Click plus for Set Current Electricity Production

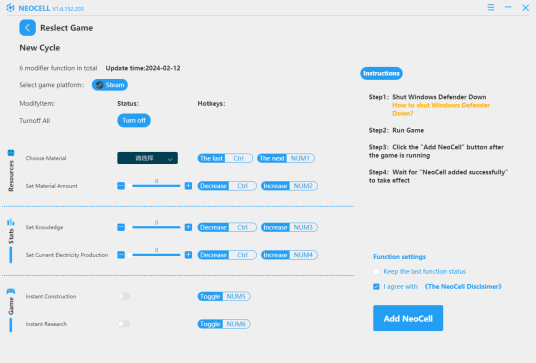(188, 255)
